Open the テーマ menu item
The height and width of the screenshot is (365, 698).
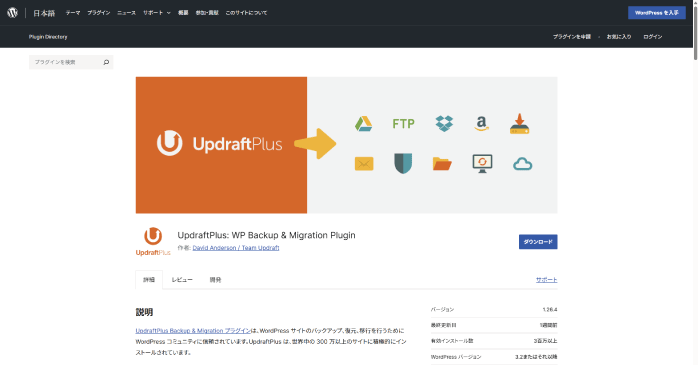point(73,13)
